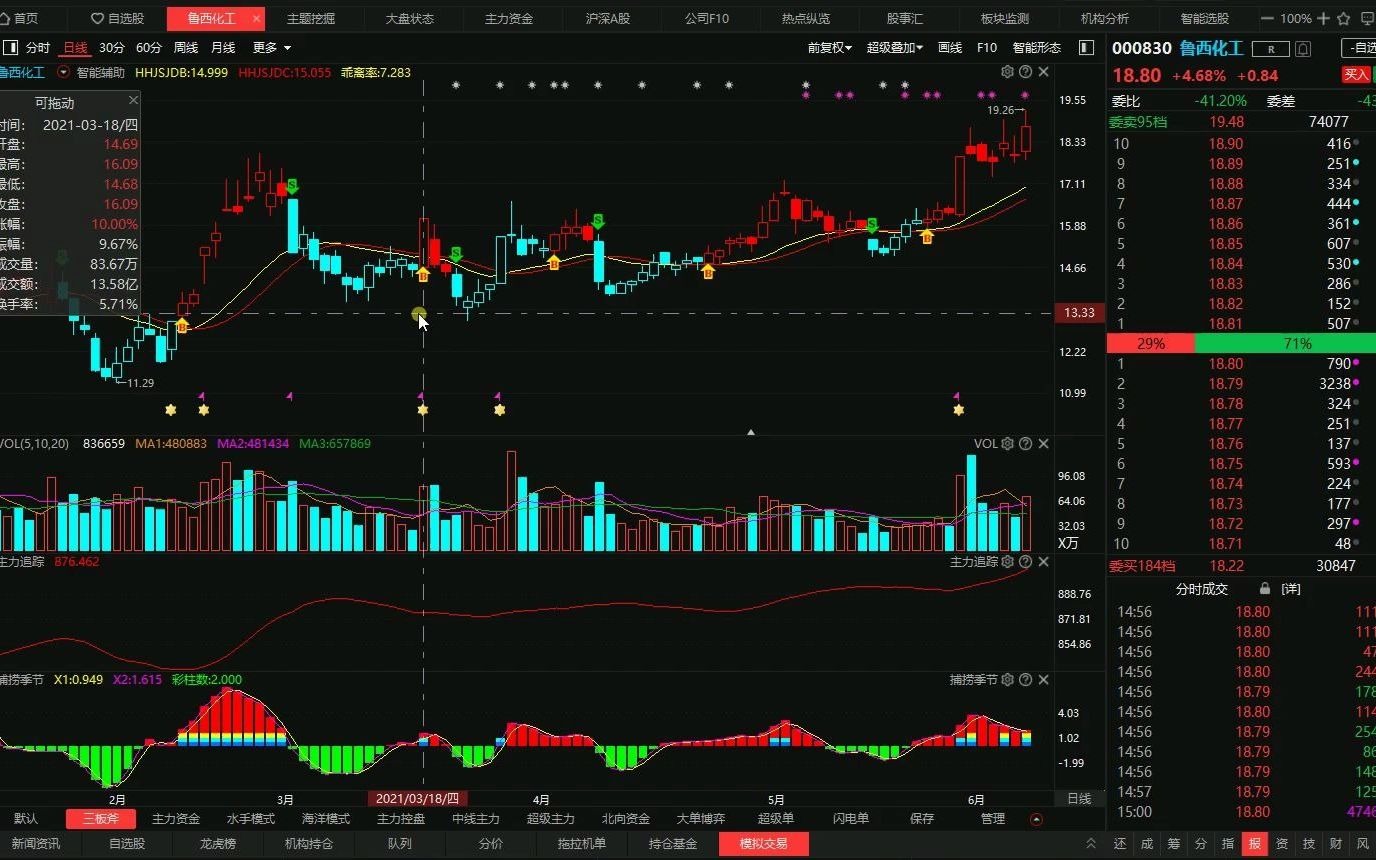1376x860 pixels.
Task: Toggle the 报 quote panel button
Action: tap(1254, 844)
